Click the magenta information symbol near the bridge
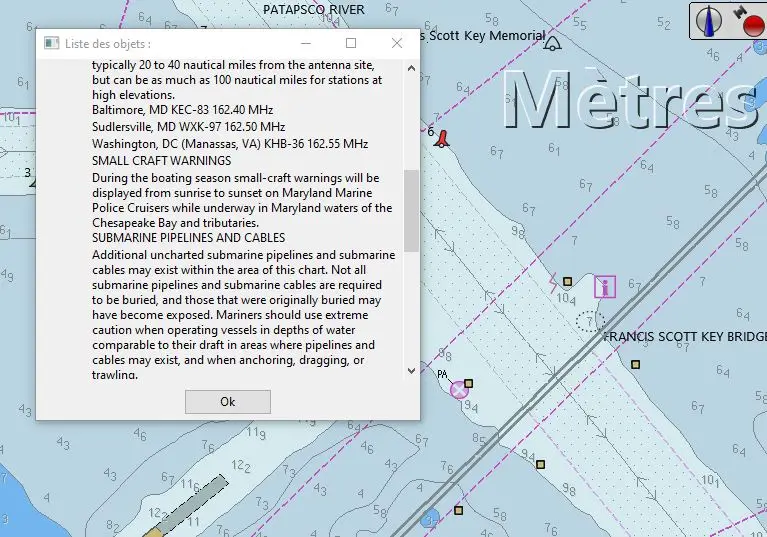Screen dimensions: 767x537 pos(604,287)
